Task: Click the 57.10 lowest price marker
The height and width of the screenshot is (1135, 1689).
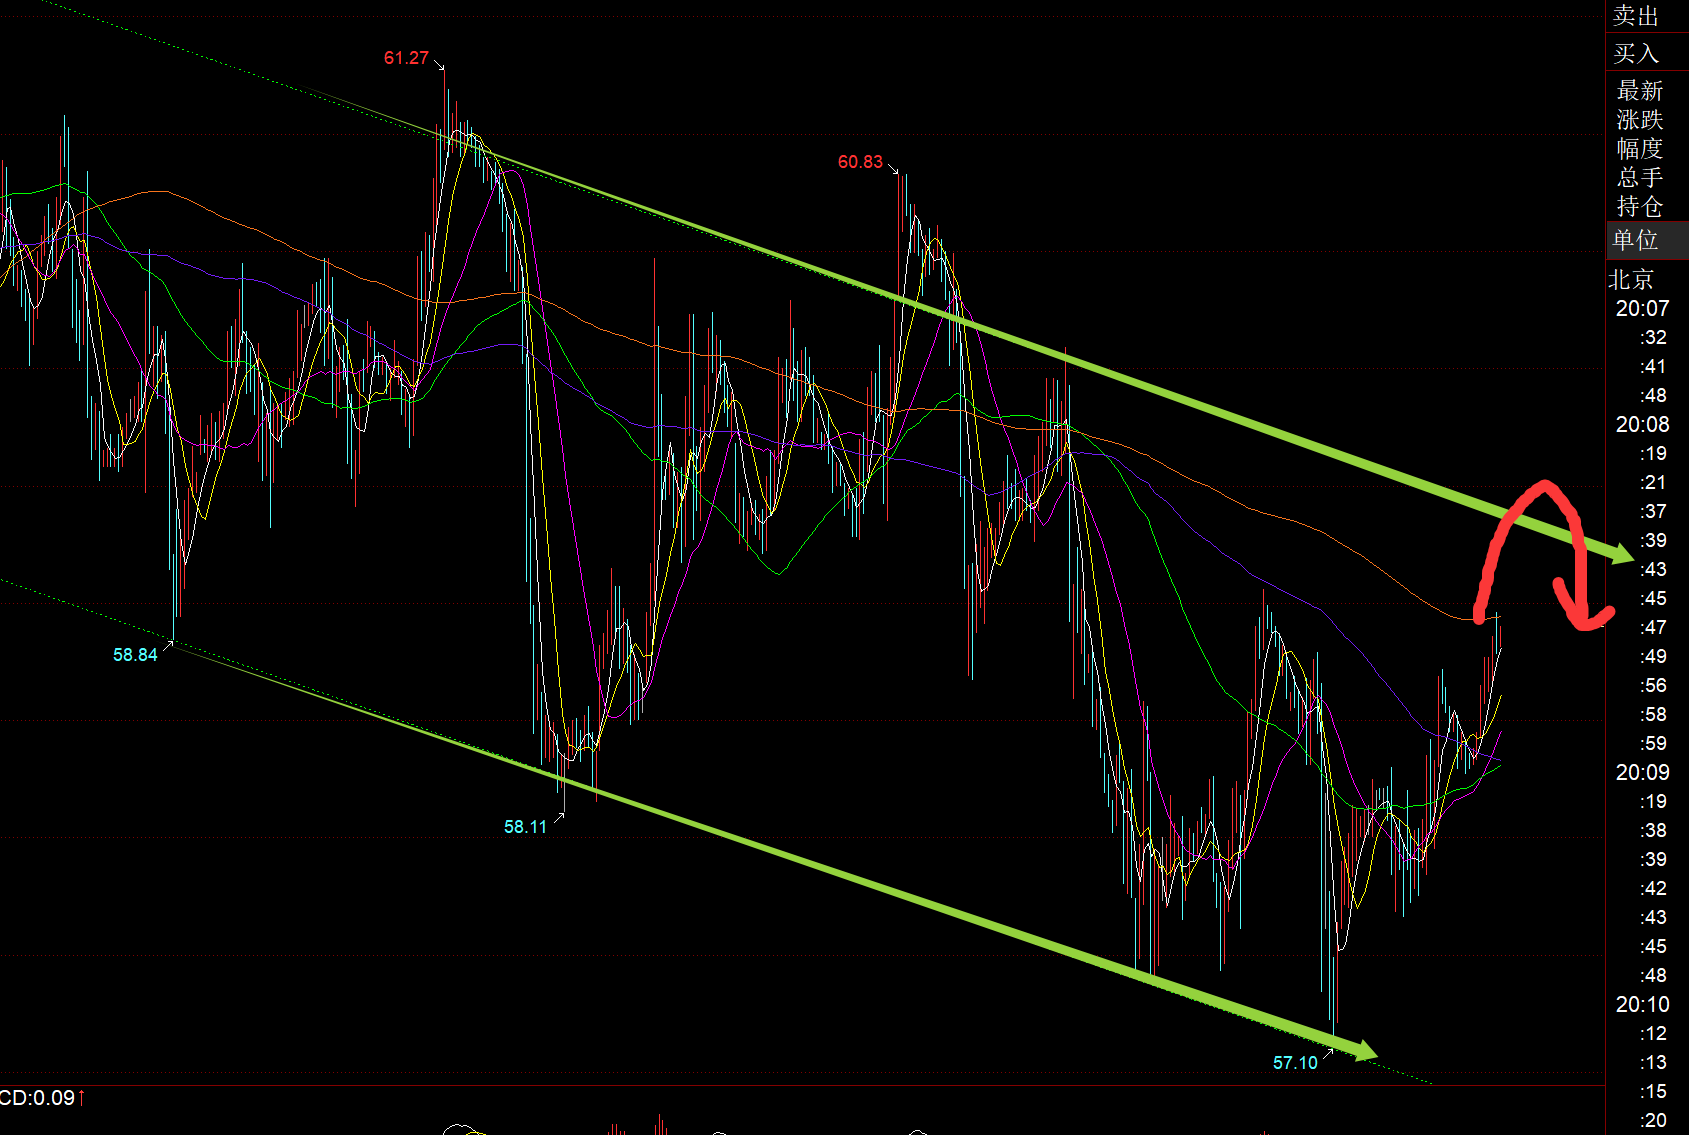Action: [x=1295, y=1063]
